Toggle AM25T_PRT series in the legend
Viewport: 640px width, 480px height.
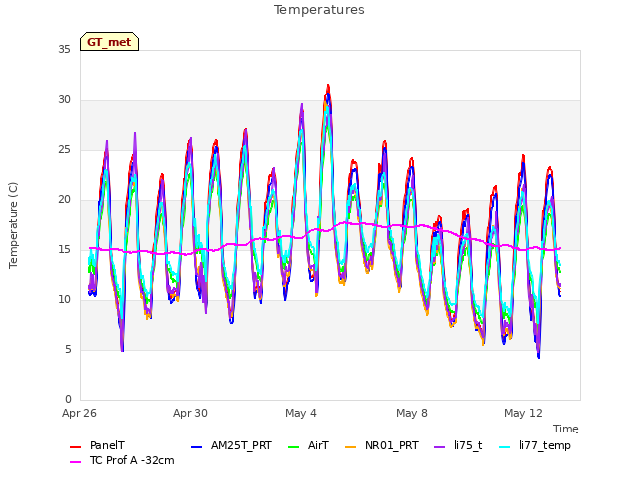[231, 445]
